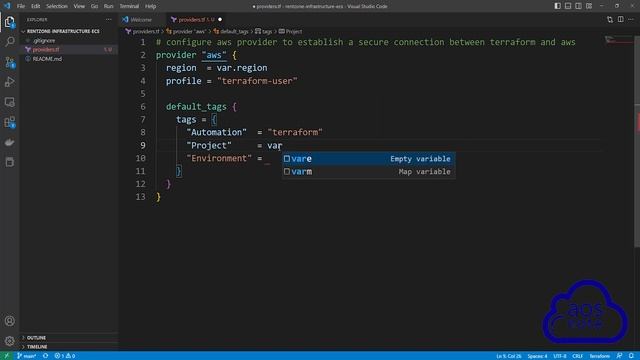This screenshot has height=360, width=640.
Task: Click line number 13 in the gutter
Action: [x=141, y=197]
